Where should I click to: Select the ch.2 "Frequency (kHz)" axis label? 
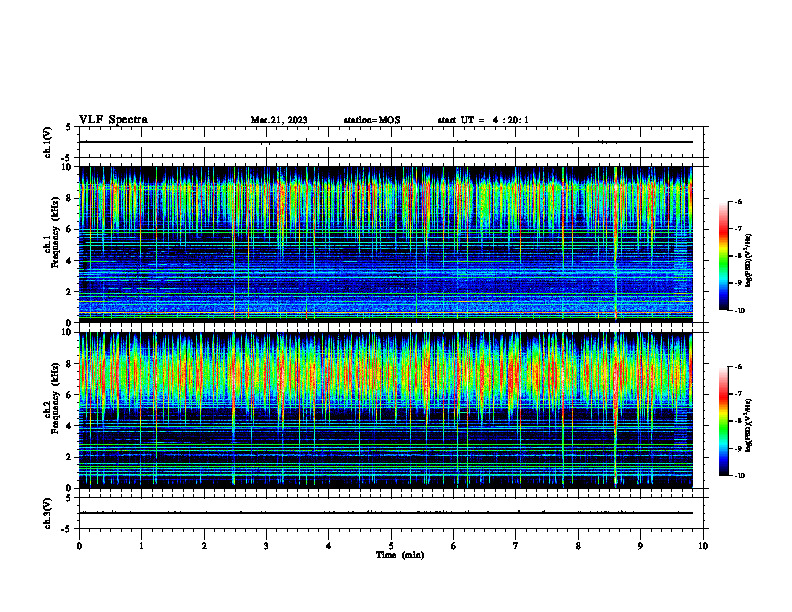coord(55,398)
